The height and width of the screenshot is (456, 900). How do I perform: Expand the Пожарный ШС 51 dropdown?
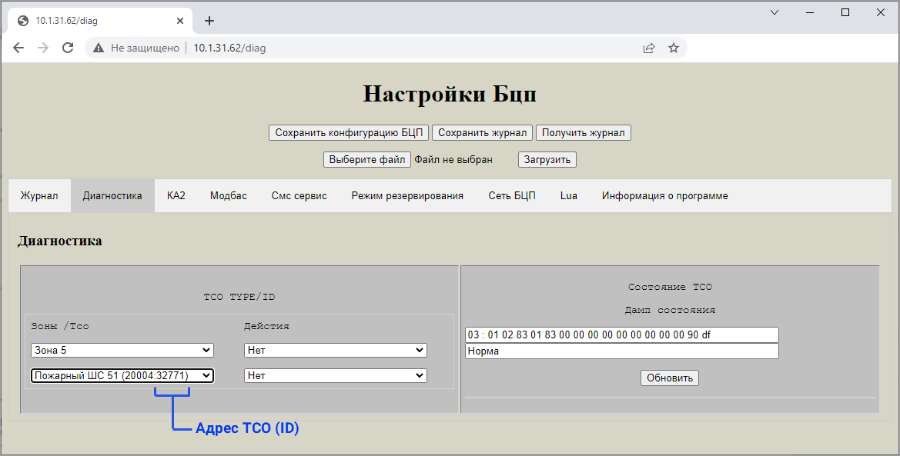pyautogui.click(x=122, y=376)
